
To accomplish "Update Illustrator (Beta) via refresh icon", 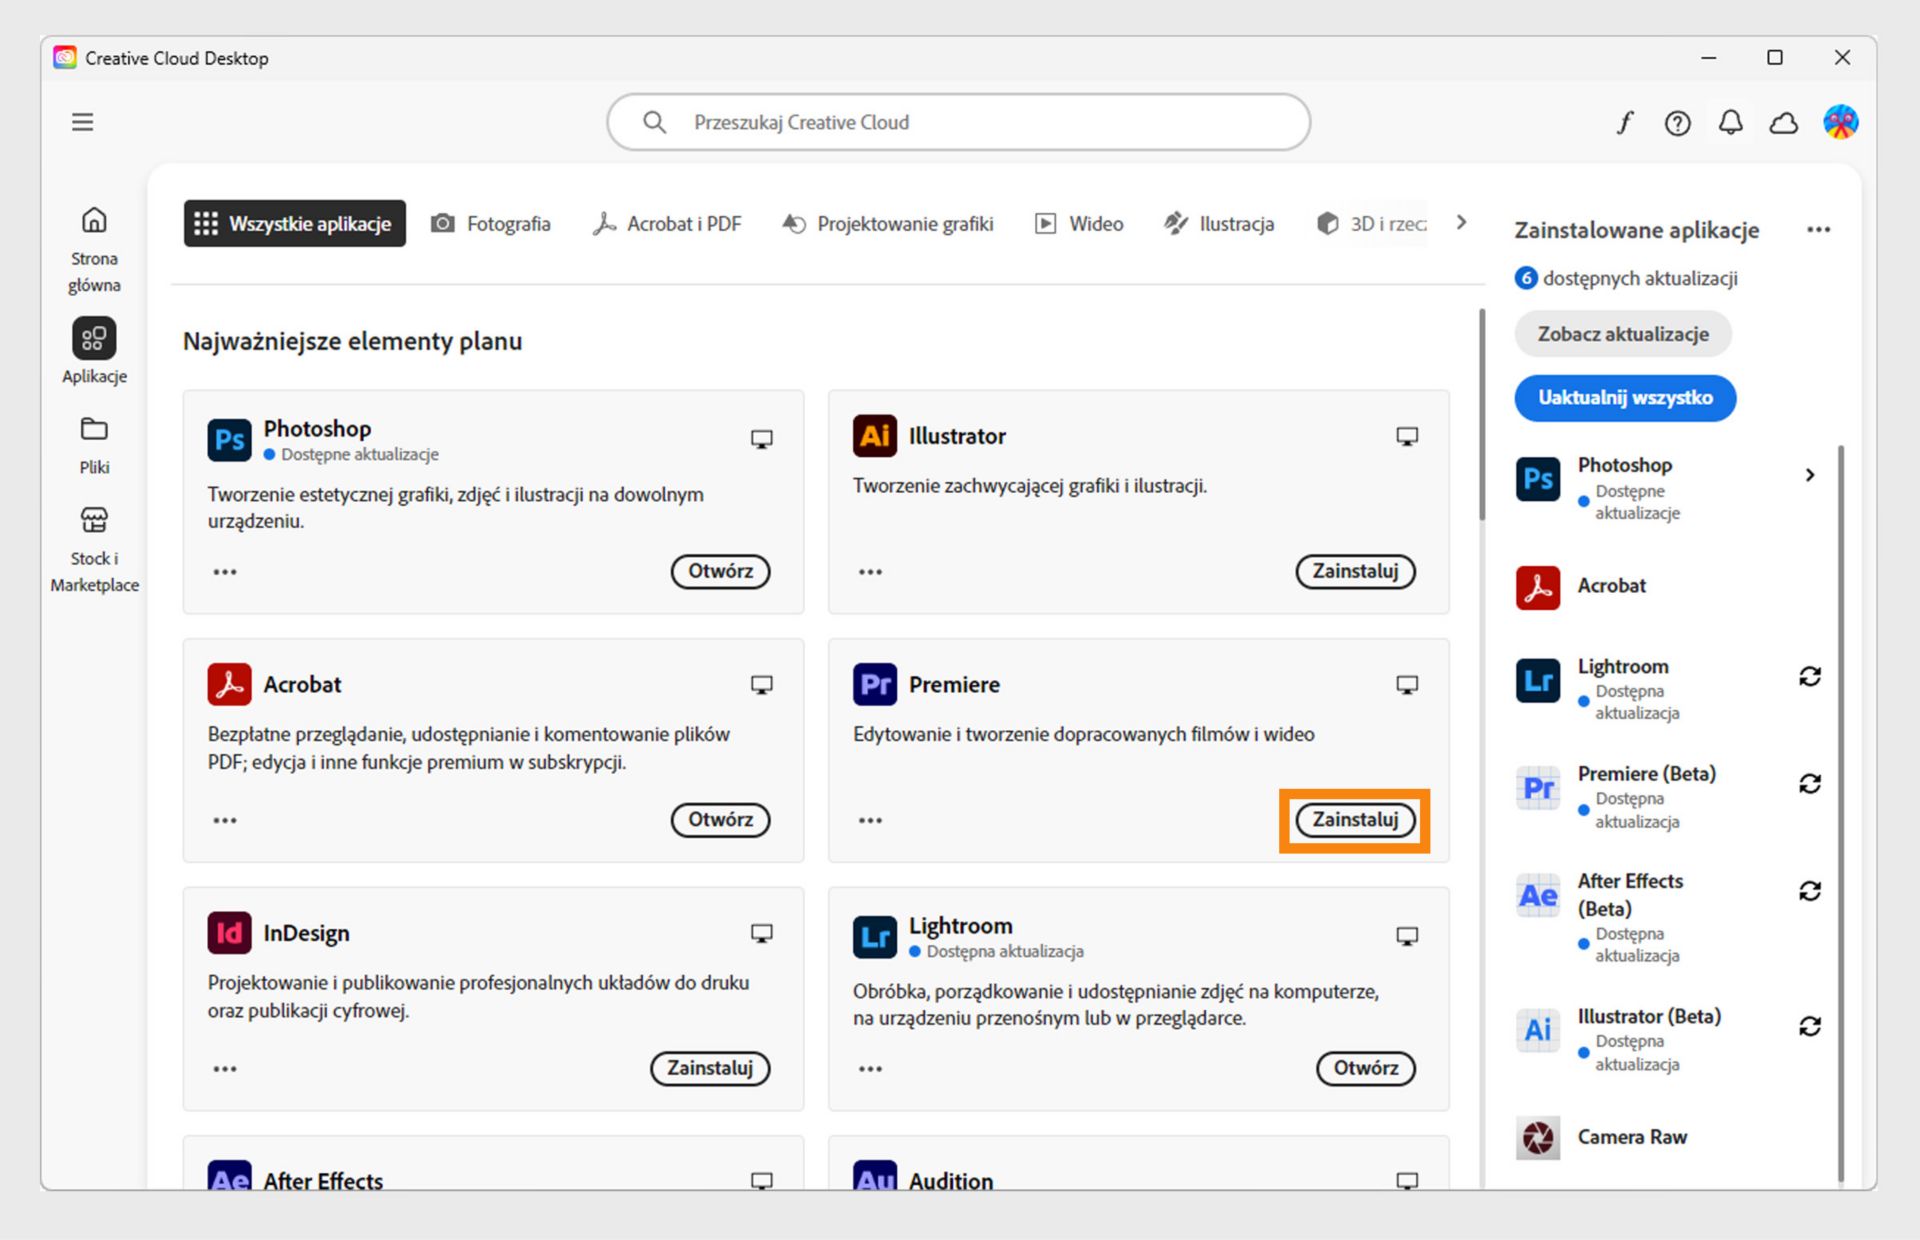I will 1810,1026.
